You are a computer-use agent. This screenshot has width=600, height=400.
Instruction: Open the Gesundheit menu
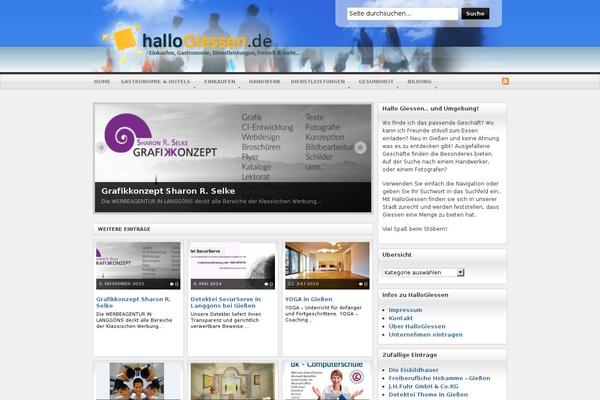(x=376, y=82)
